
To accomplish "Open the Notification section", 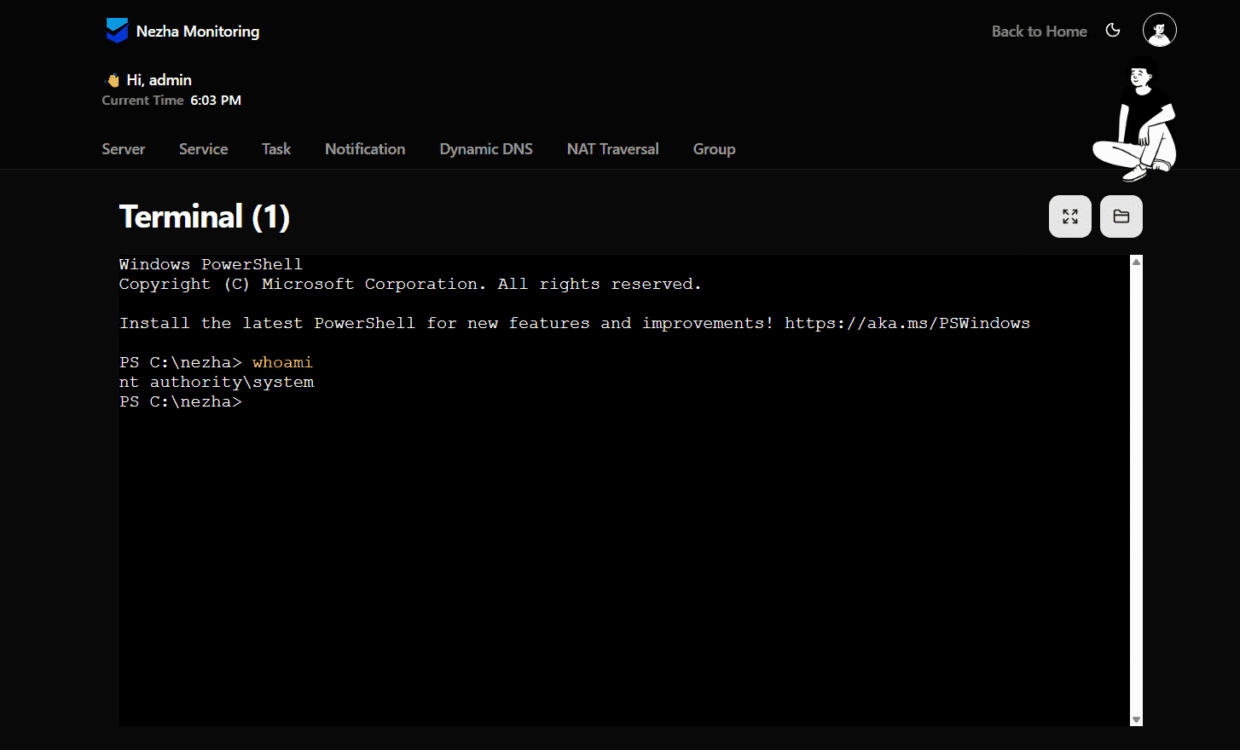I will tap(365, 148).
